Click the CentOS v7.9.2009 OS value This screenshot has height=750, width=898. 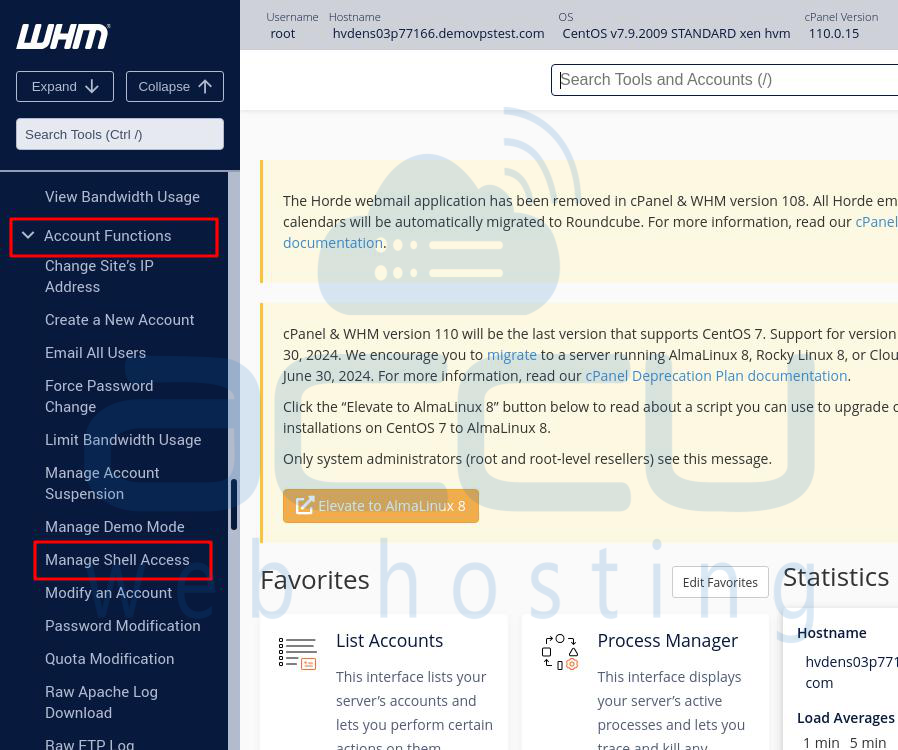(x=676, y=34)
